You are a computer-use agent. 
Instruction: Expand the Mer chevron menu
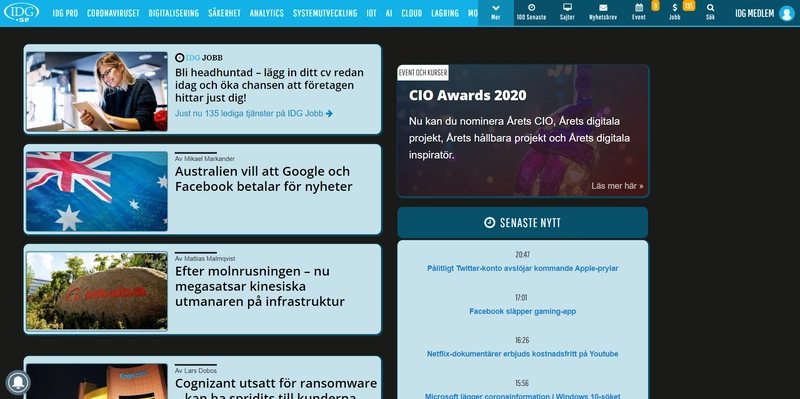pos(495,12)
